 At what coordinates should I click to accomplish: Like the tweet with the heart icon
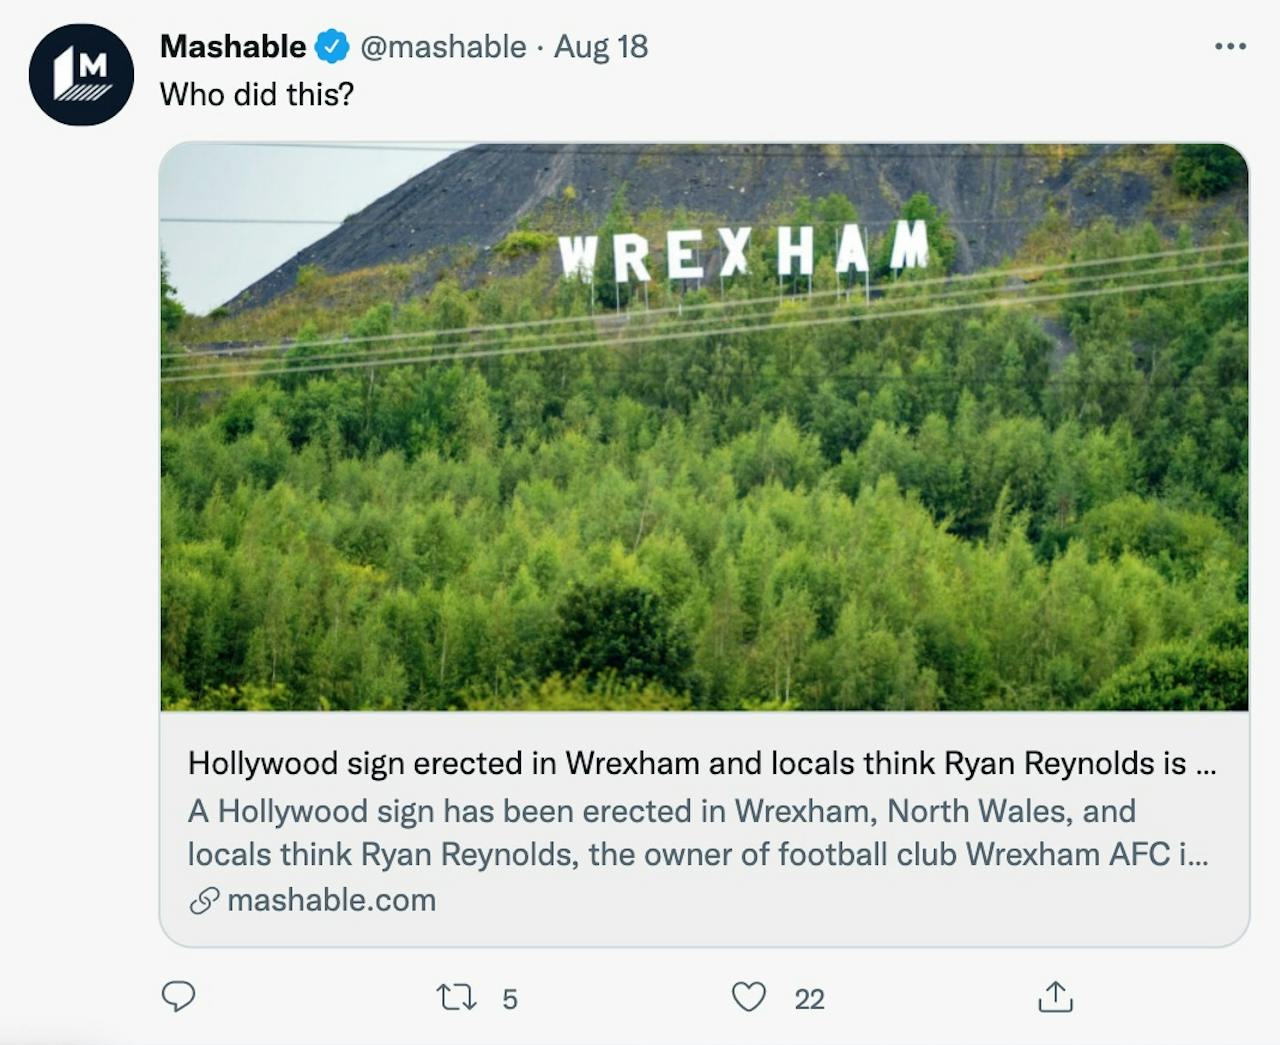pos(749,997)
